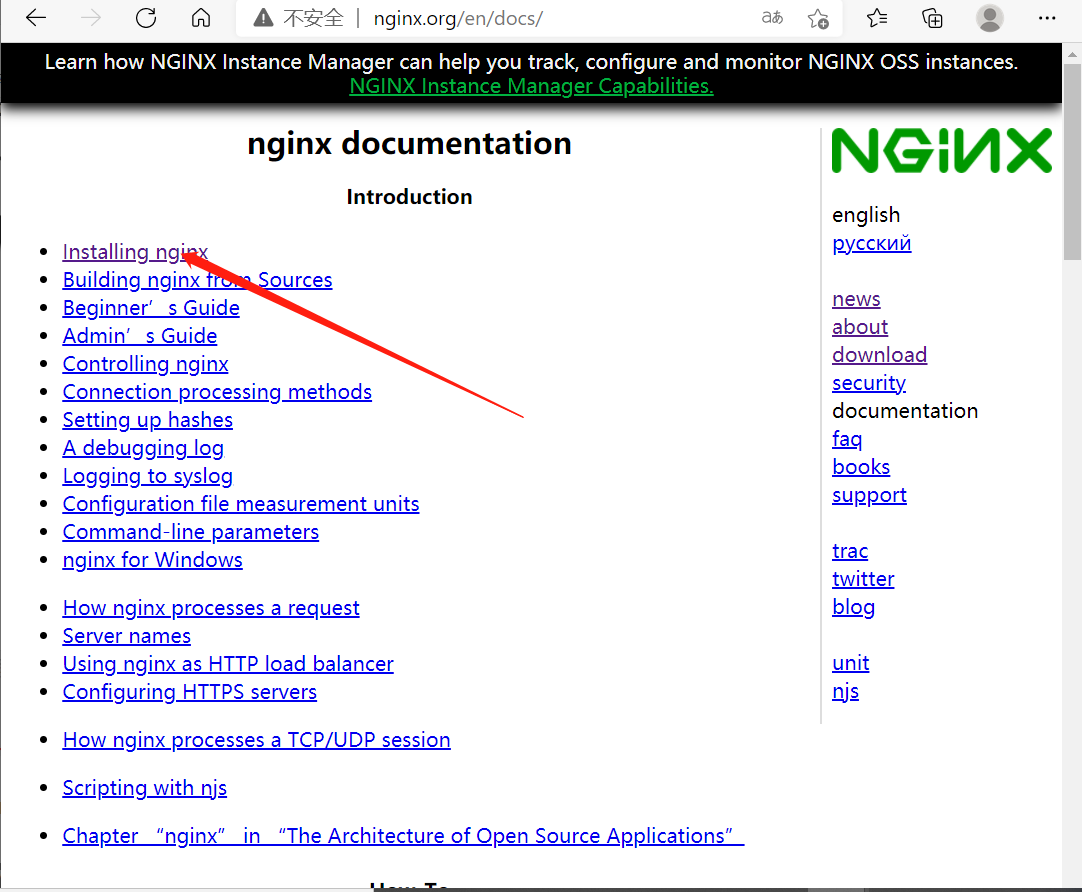Go to the nginx download page

[x=879, y=354]
